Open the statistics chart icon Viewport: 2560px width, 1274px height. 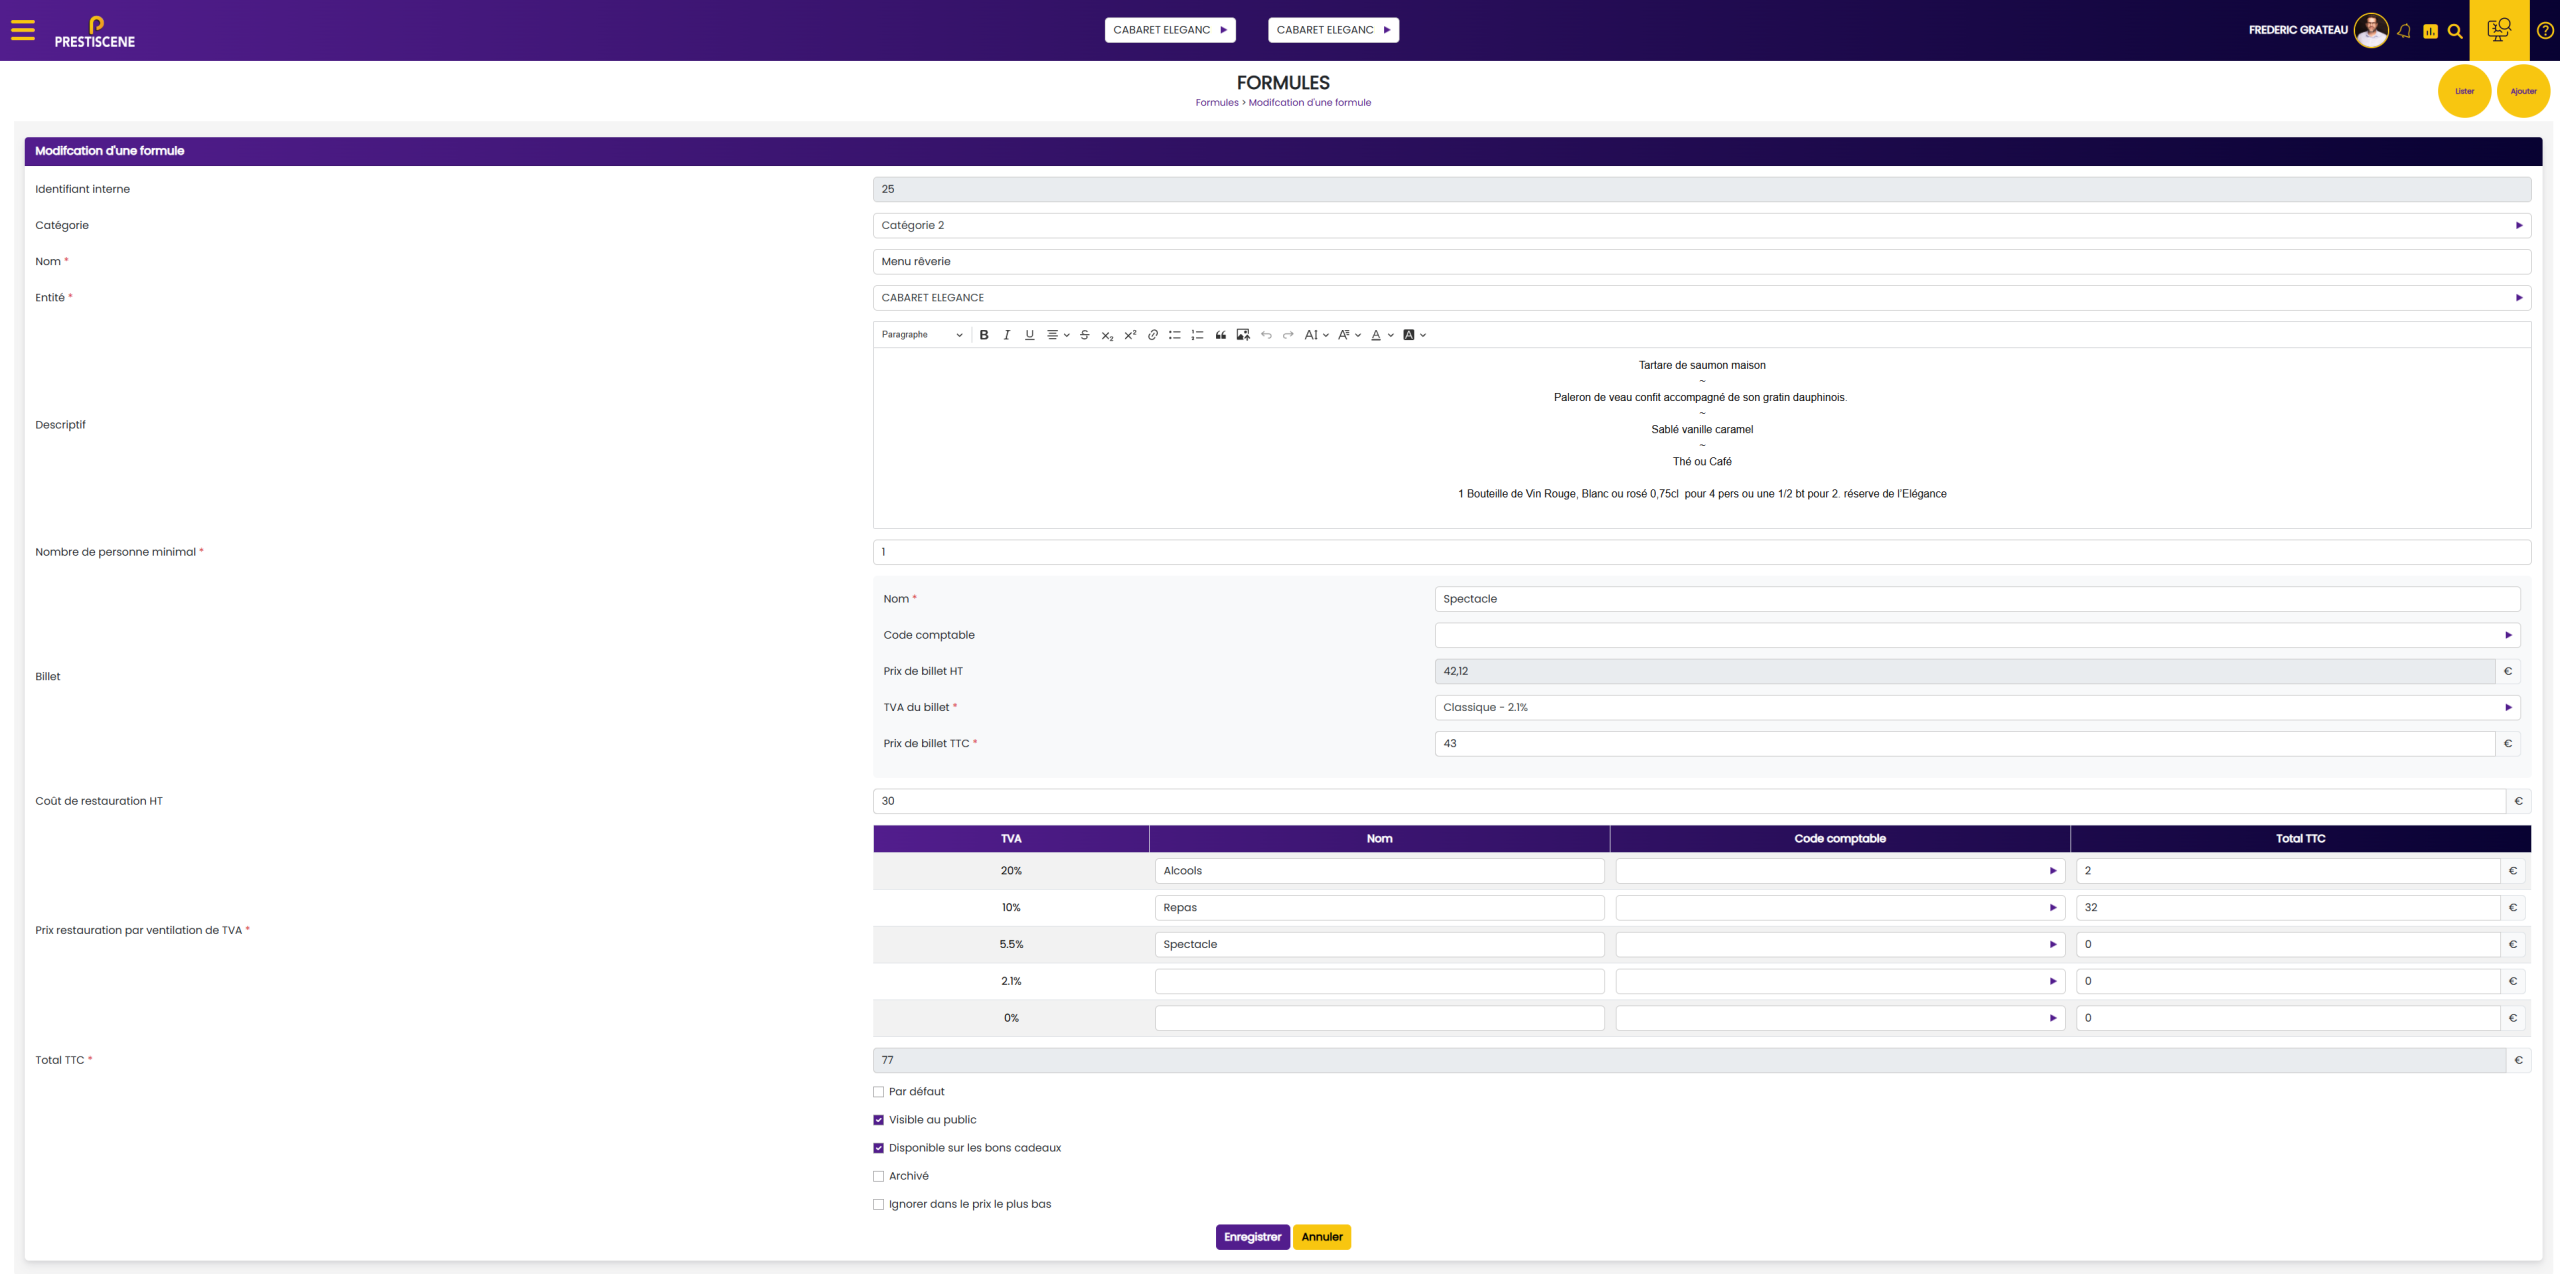tap(2430, 31)
